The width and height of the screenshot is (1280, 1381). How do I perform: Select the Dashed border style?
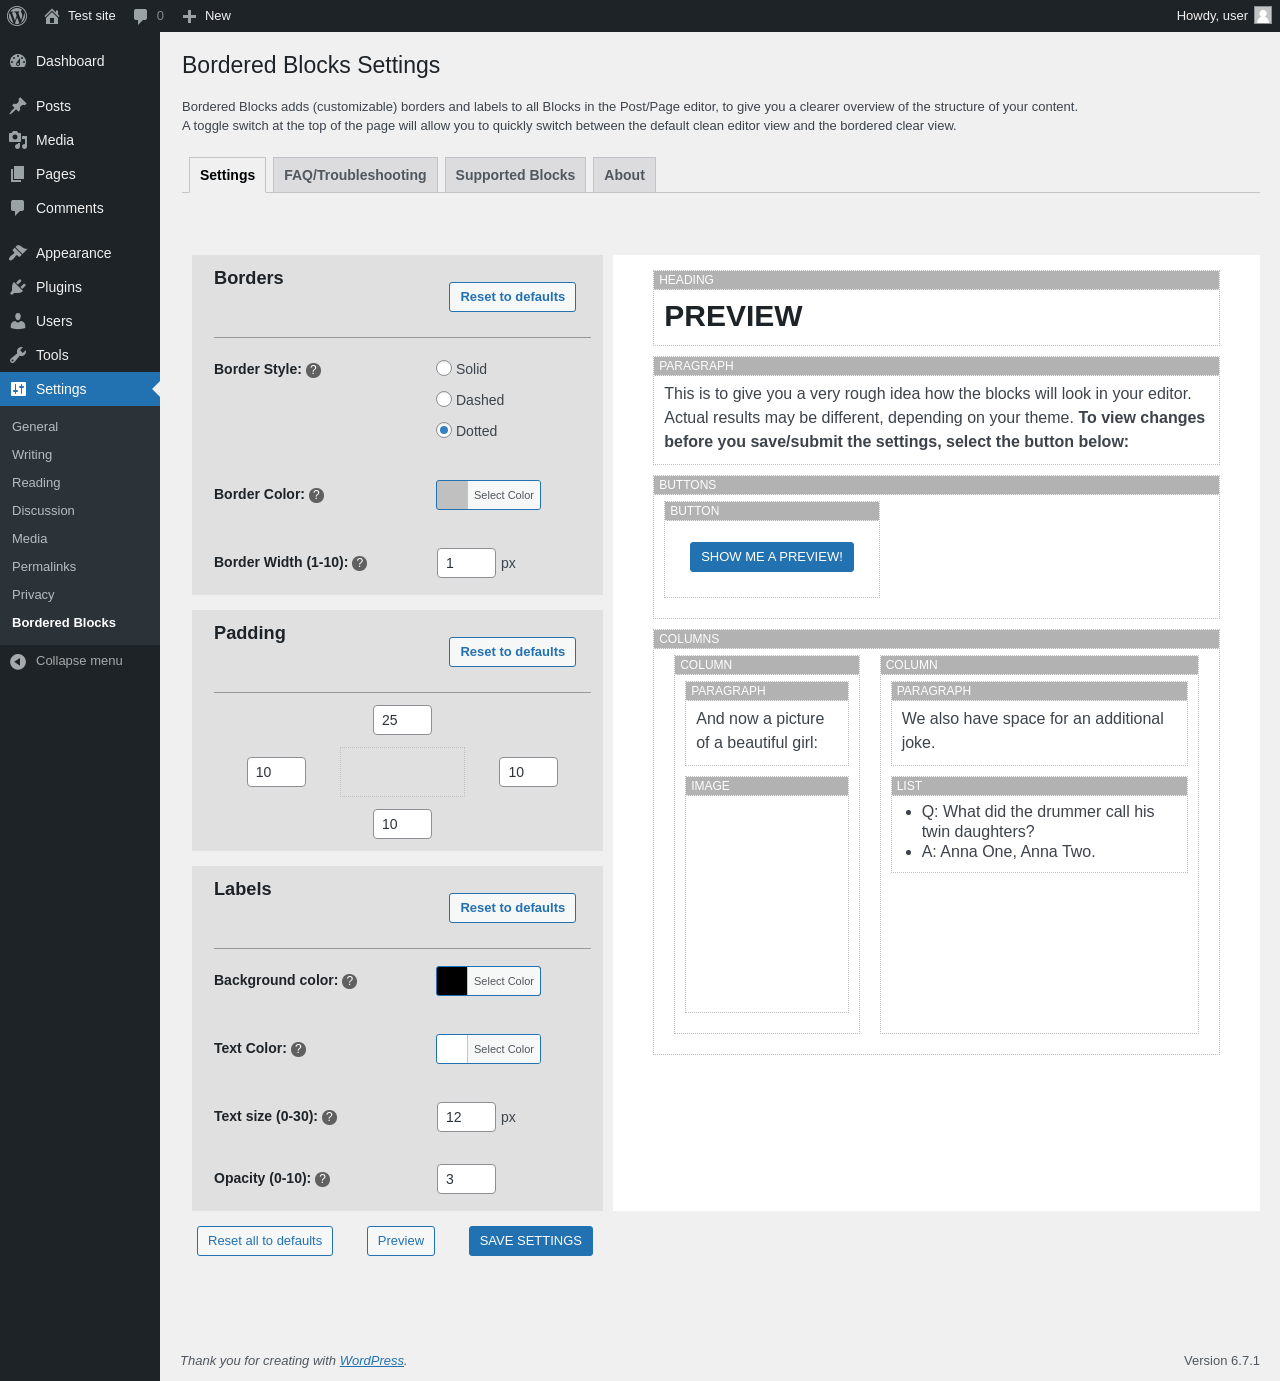coord(444,399)
